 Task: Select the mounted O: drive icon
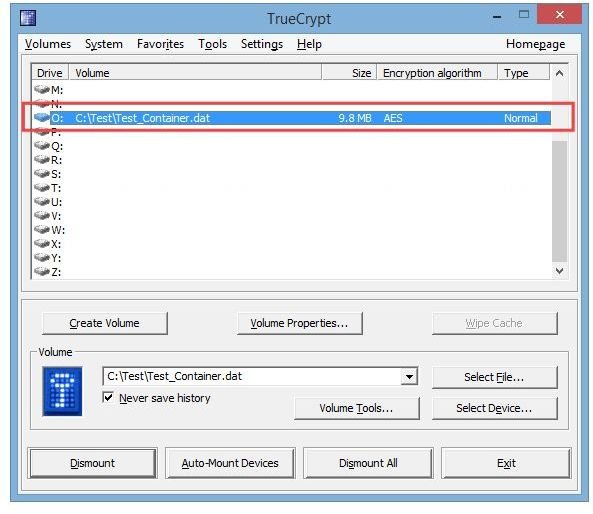pos(42,118)
